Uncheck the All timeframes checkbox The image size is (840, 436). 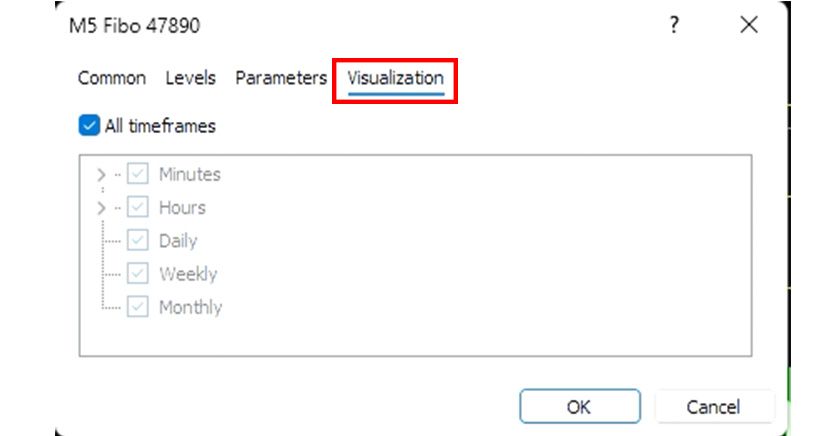click(x=89, y=126)
